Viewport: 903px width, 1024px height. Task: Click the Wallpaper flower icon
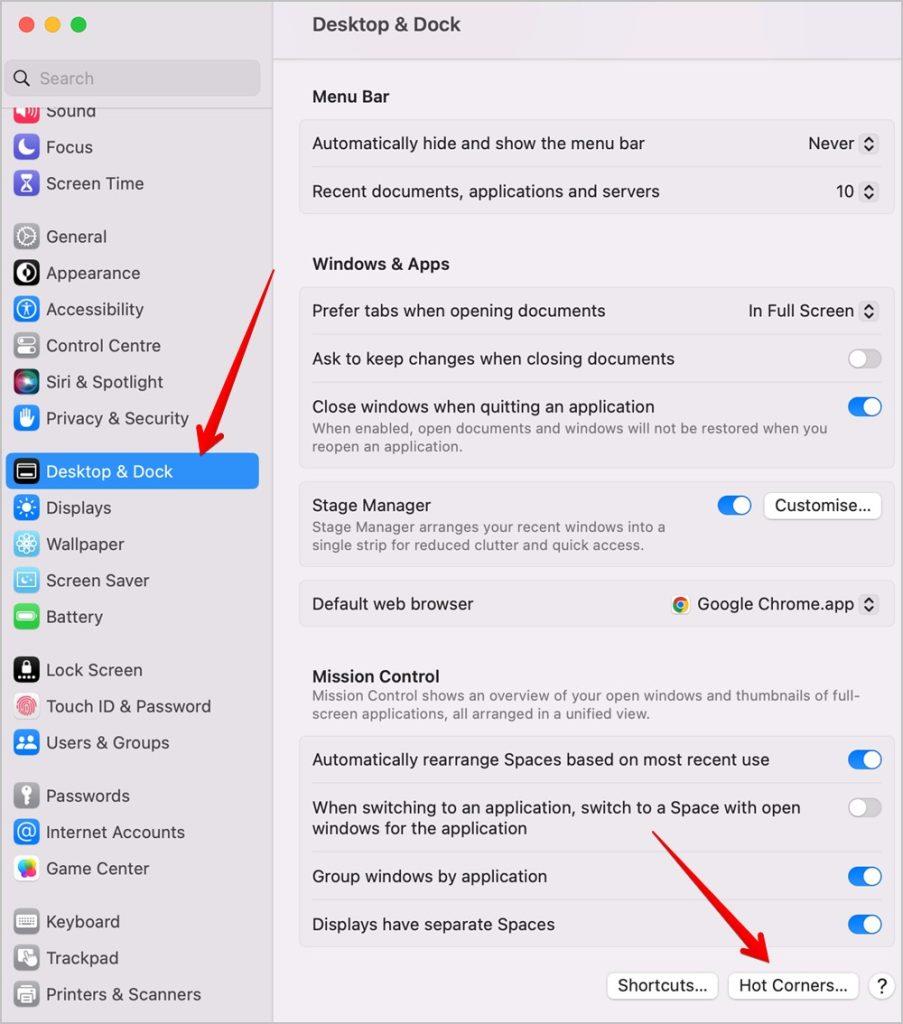[x=26, y=544]
